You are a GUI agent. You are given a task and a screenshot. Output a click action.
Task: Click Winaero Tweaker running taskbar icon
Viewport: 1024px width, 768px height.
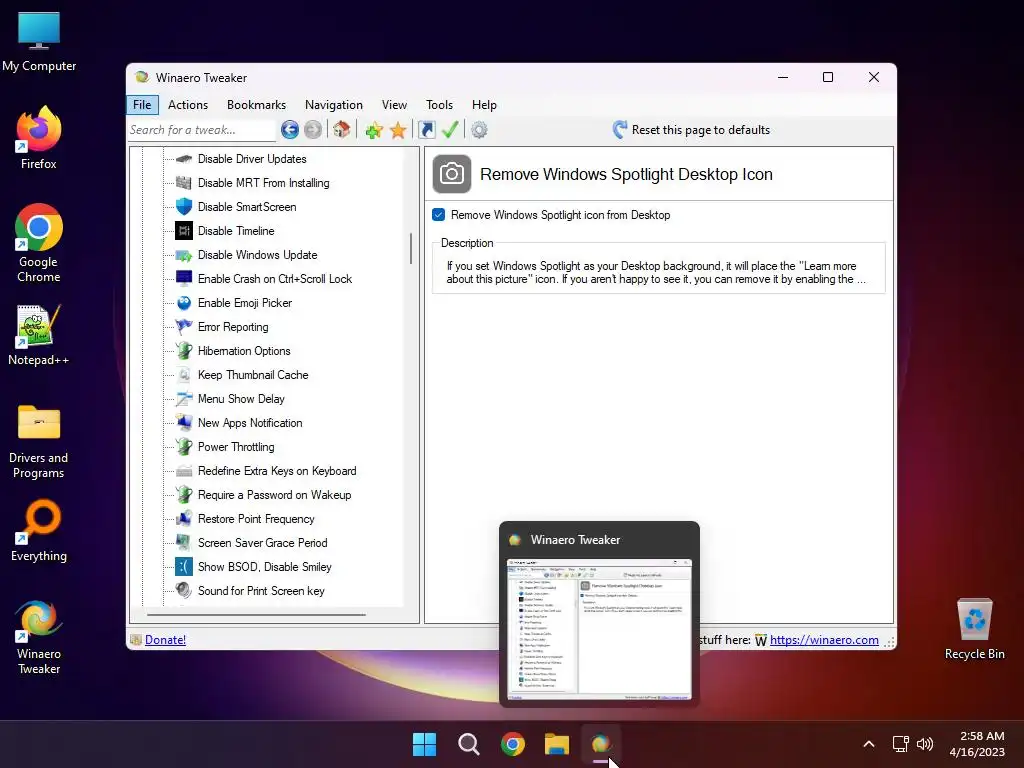[x=601, y=744]
